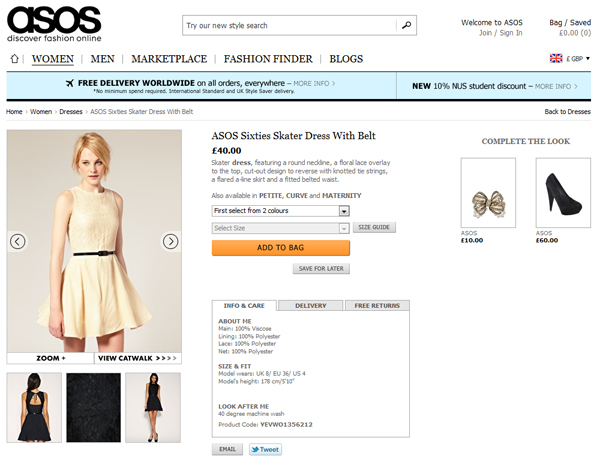Screen dimensions: 600x462
Task: Click the Twitter bird Tweet button
Action: tap(265, 449)
